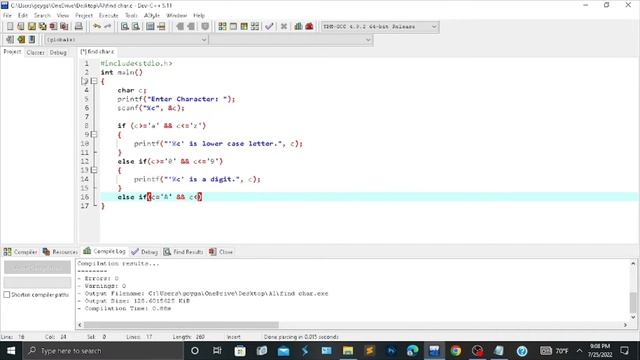Select the find char.c editor tab
This screenshot has height=360, width=640.
pos(97,52)
